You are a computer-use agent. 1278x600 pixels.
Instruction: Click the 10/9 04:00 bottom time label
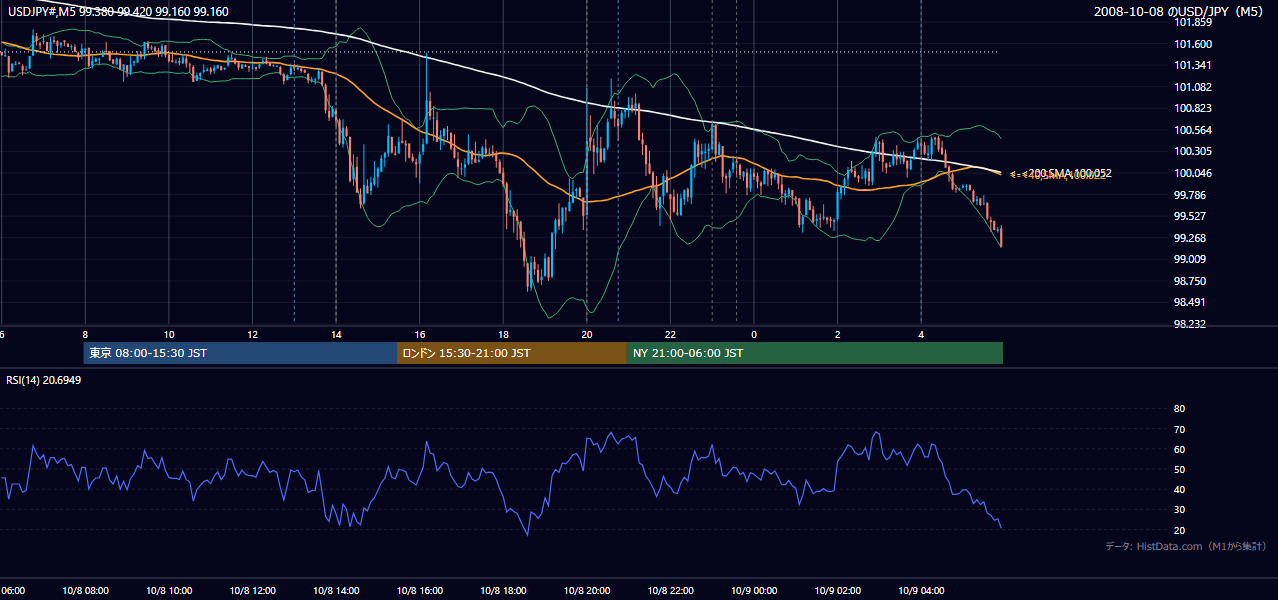[921, 591]
